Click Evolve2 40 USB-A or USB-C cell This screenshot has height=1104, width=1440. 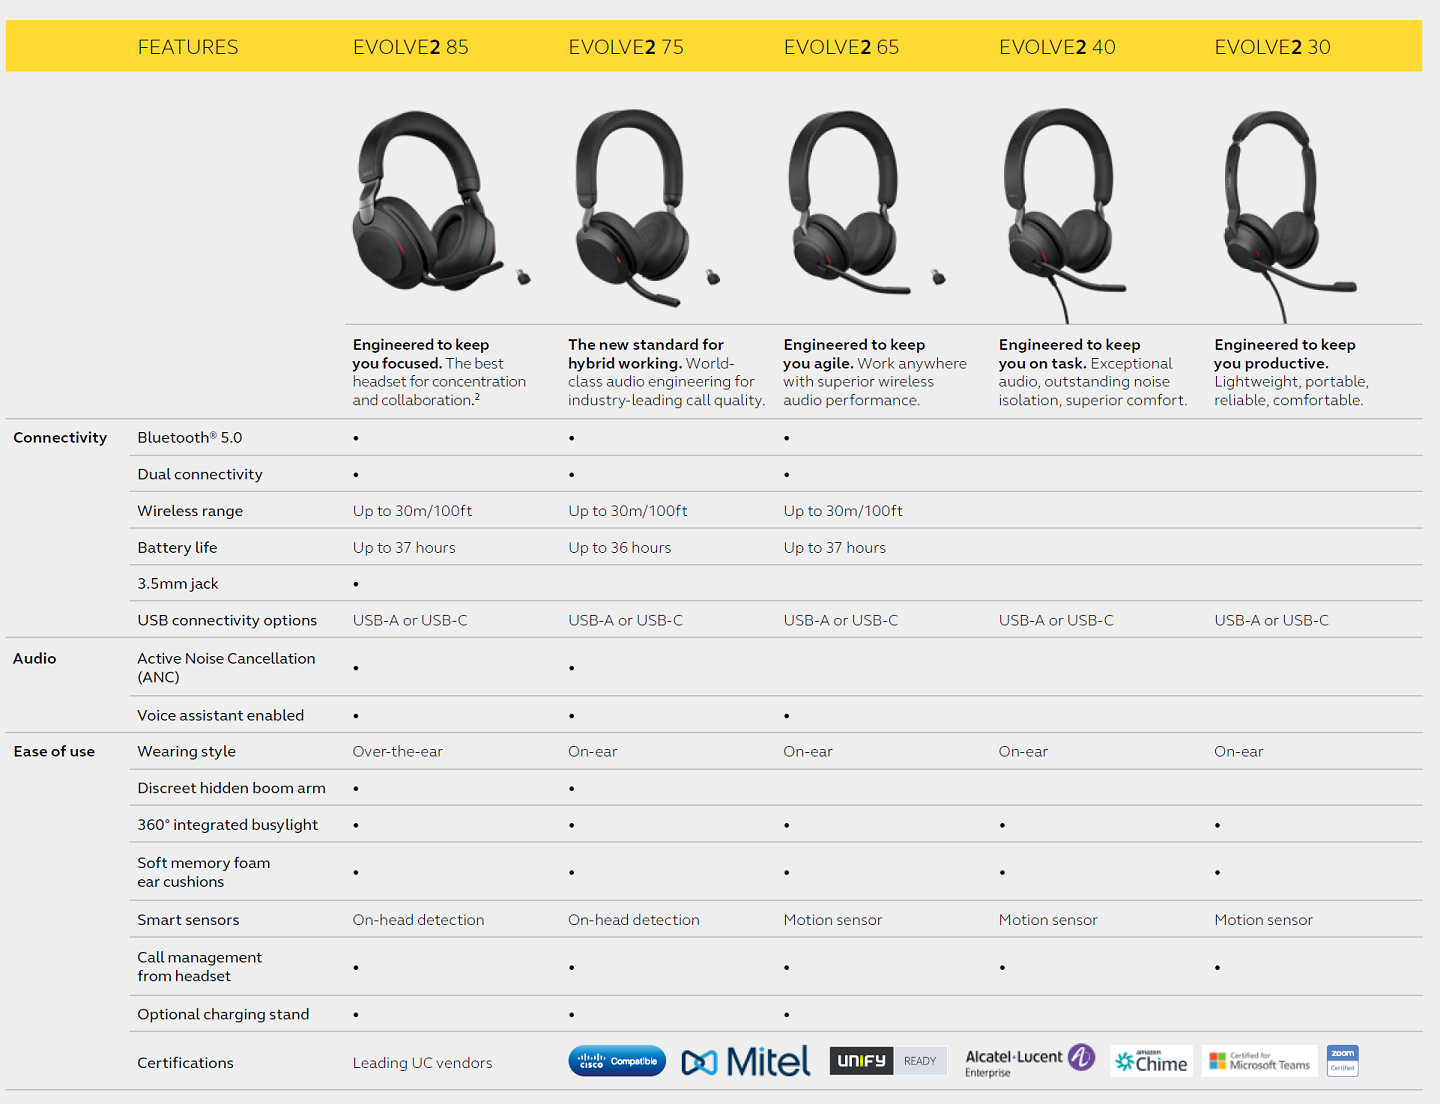pos(1056,621)
